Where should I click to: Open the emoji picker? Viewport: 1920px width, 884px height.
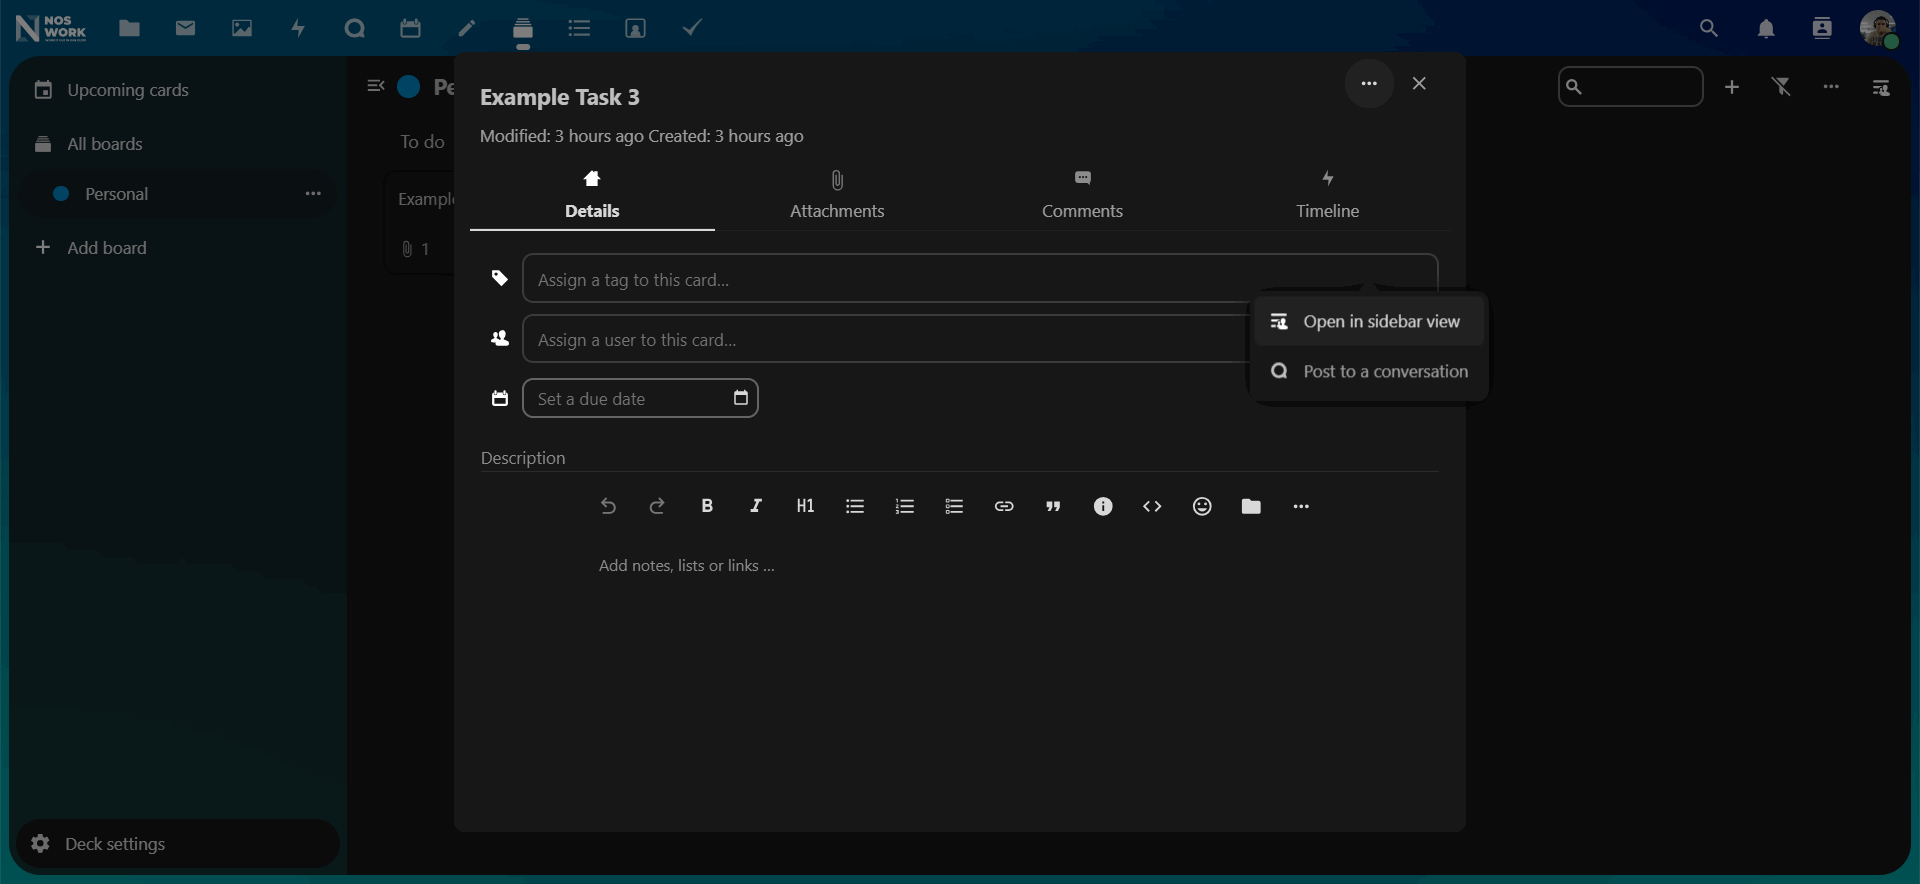click(x=1202, y=507)
